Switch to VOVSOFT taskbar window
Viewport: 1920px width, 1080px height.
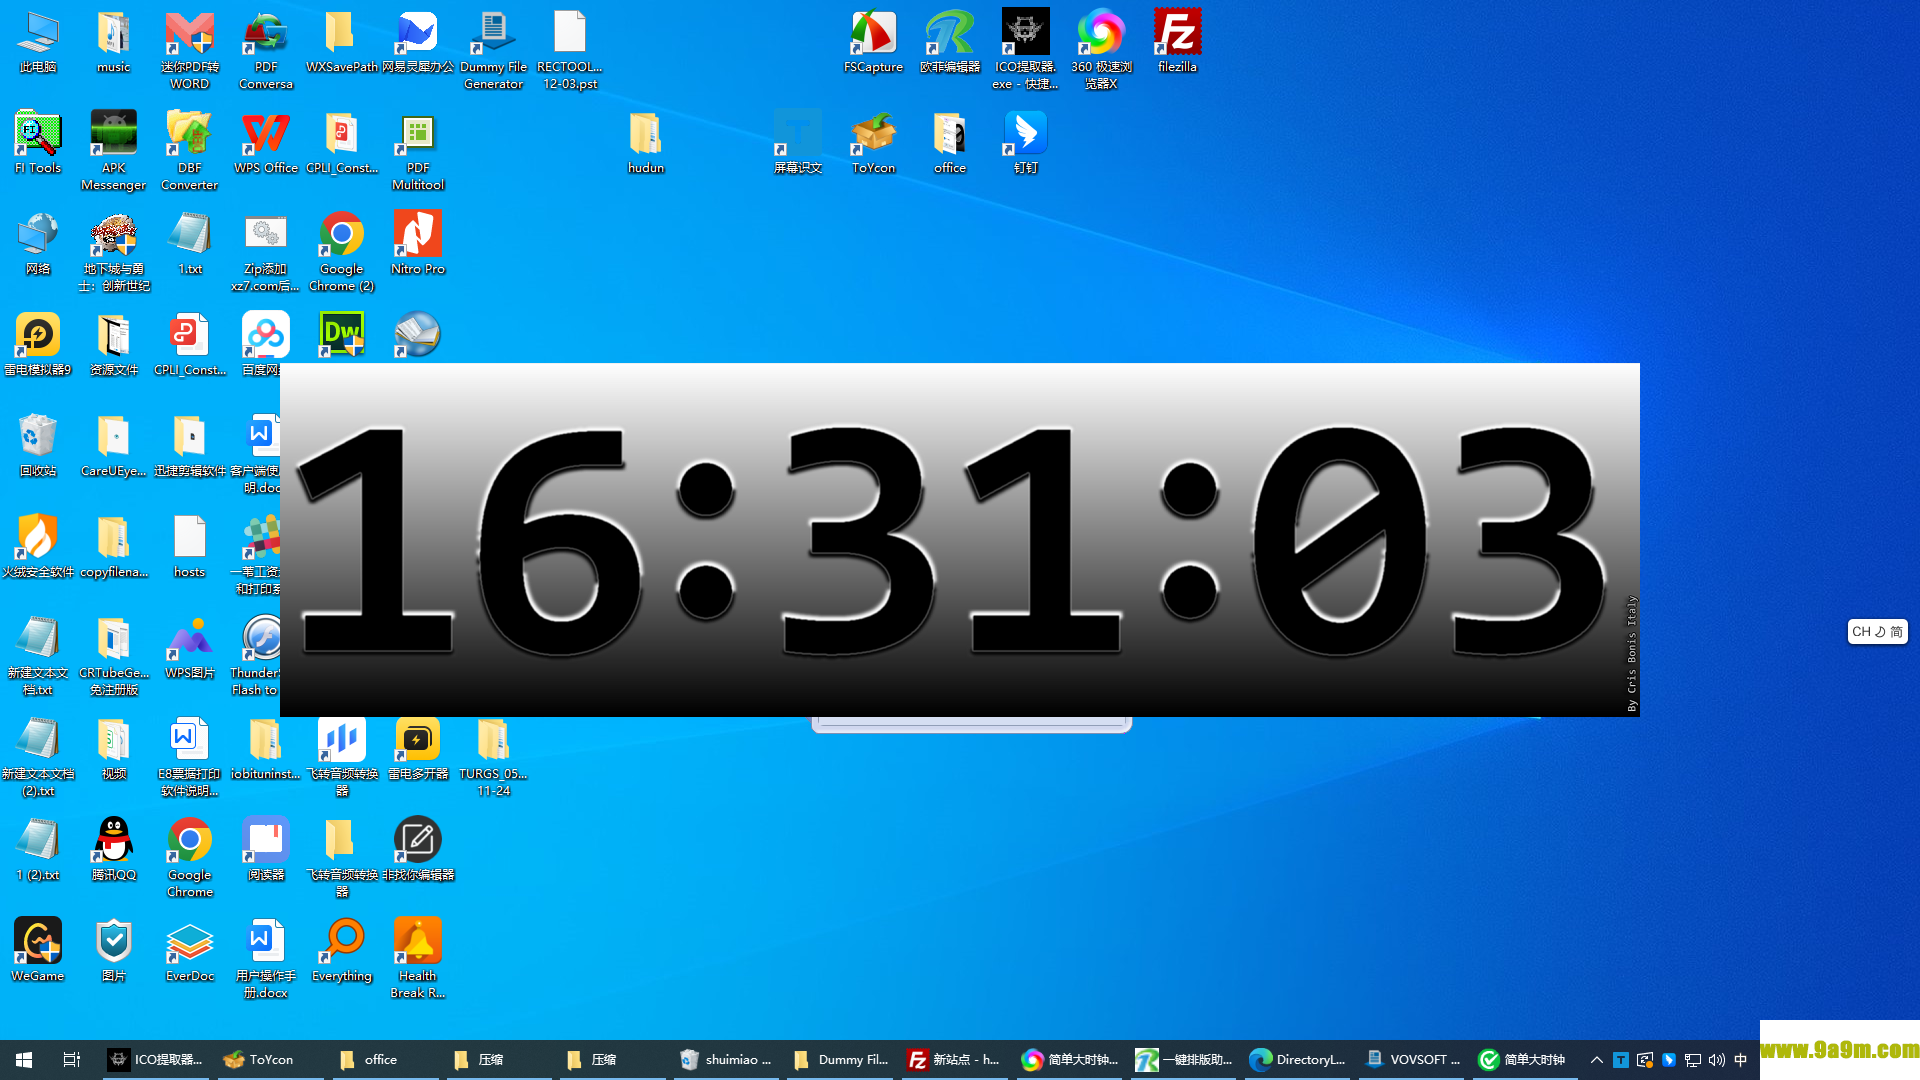[1413, 1059]
